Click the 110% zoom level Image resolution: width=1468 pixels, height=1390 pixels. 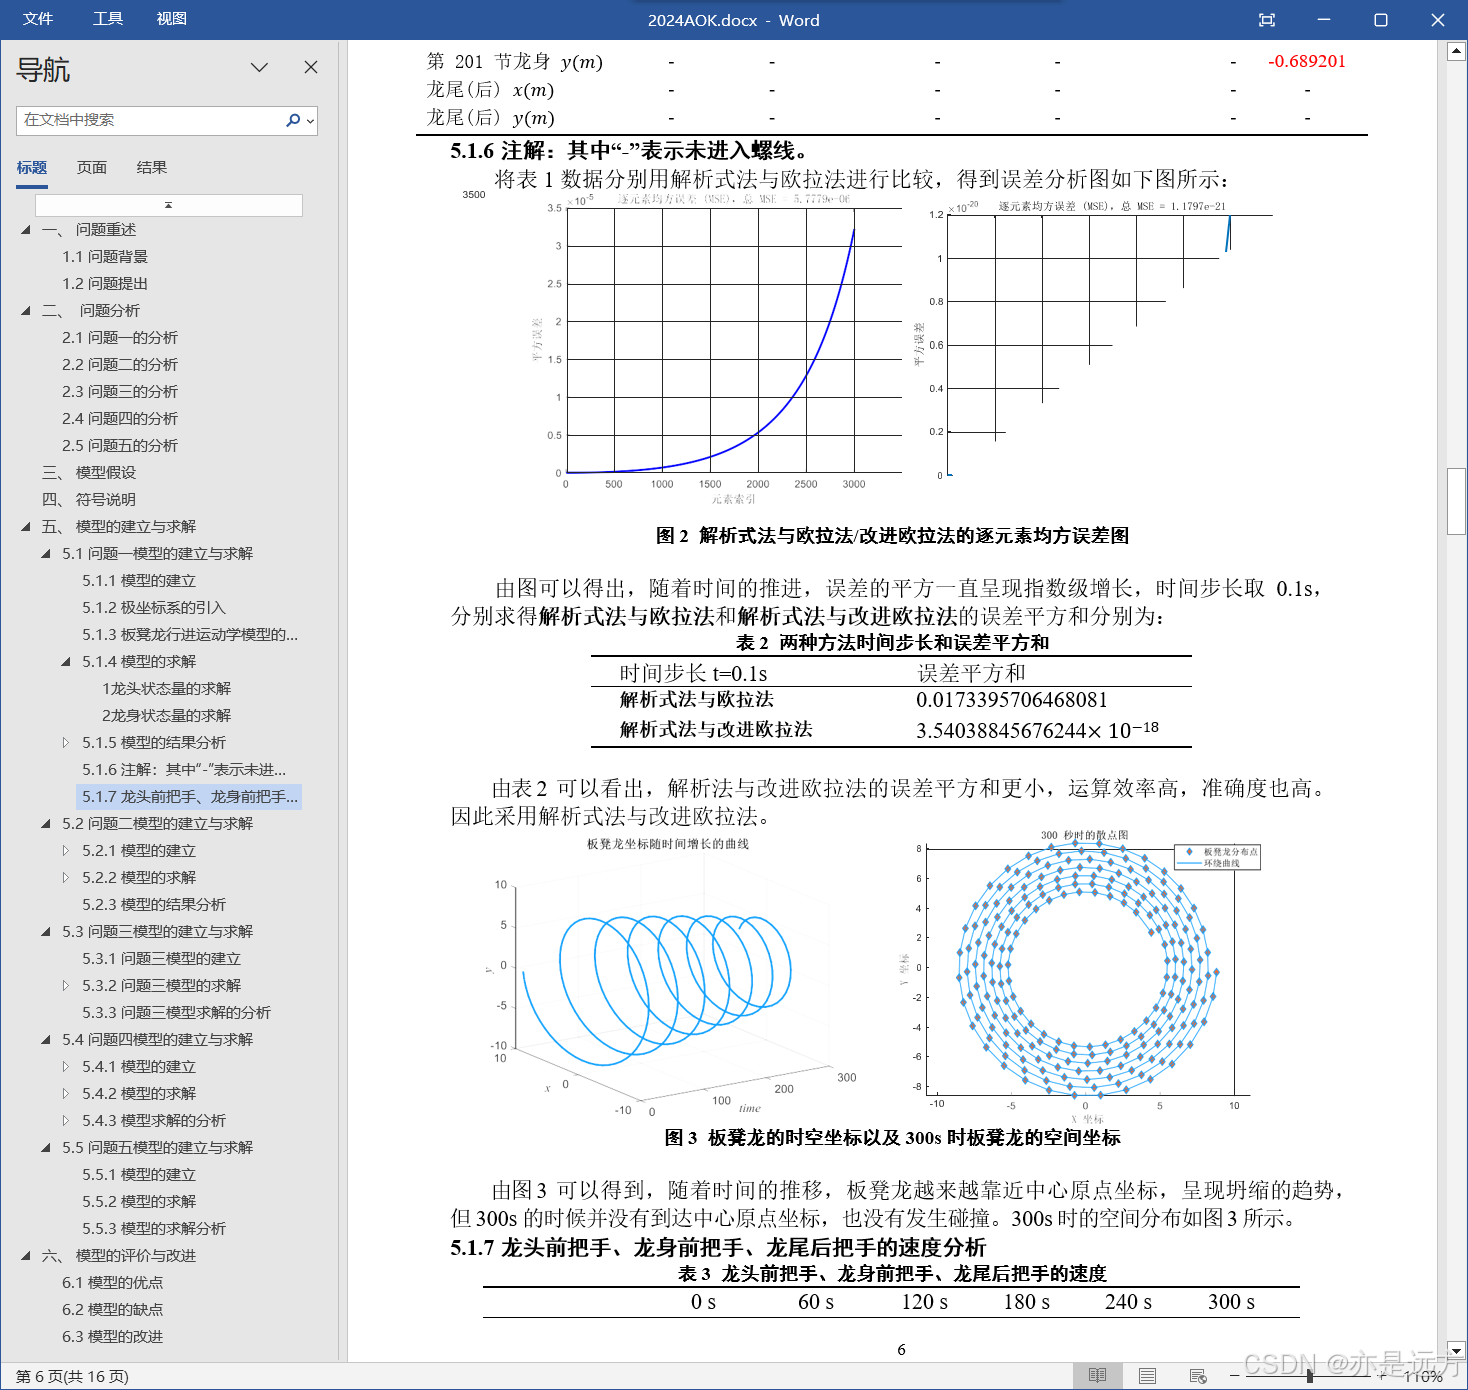(1423, 1377)
